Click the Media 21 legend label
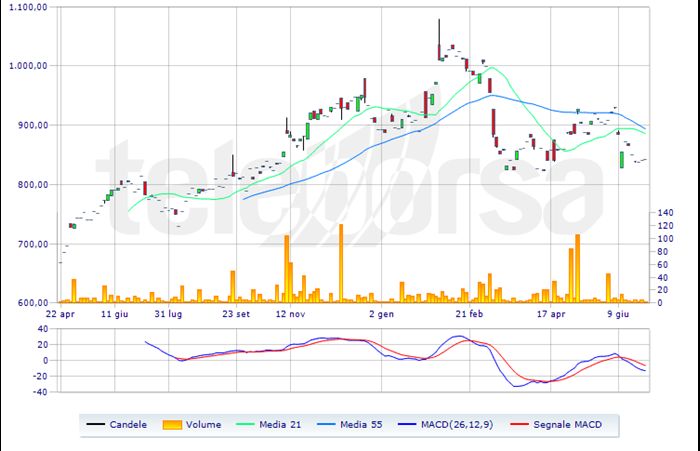The width and height of the screenshot is (700, 451). tap(280, 425)
